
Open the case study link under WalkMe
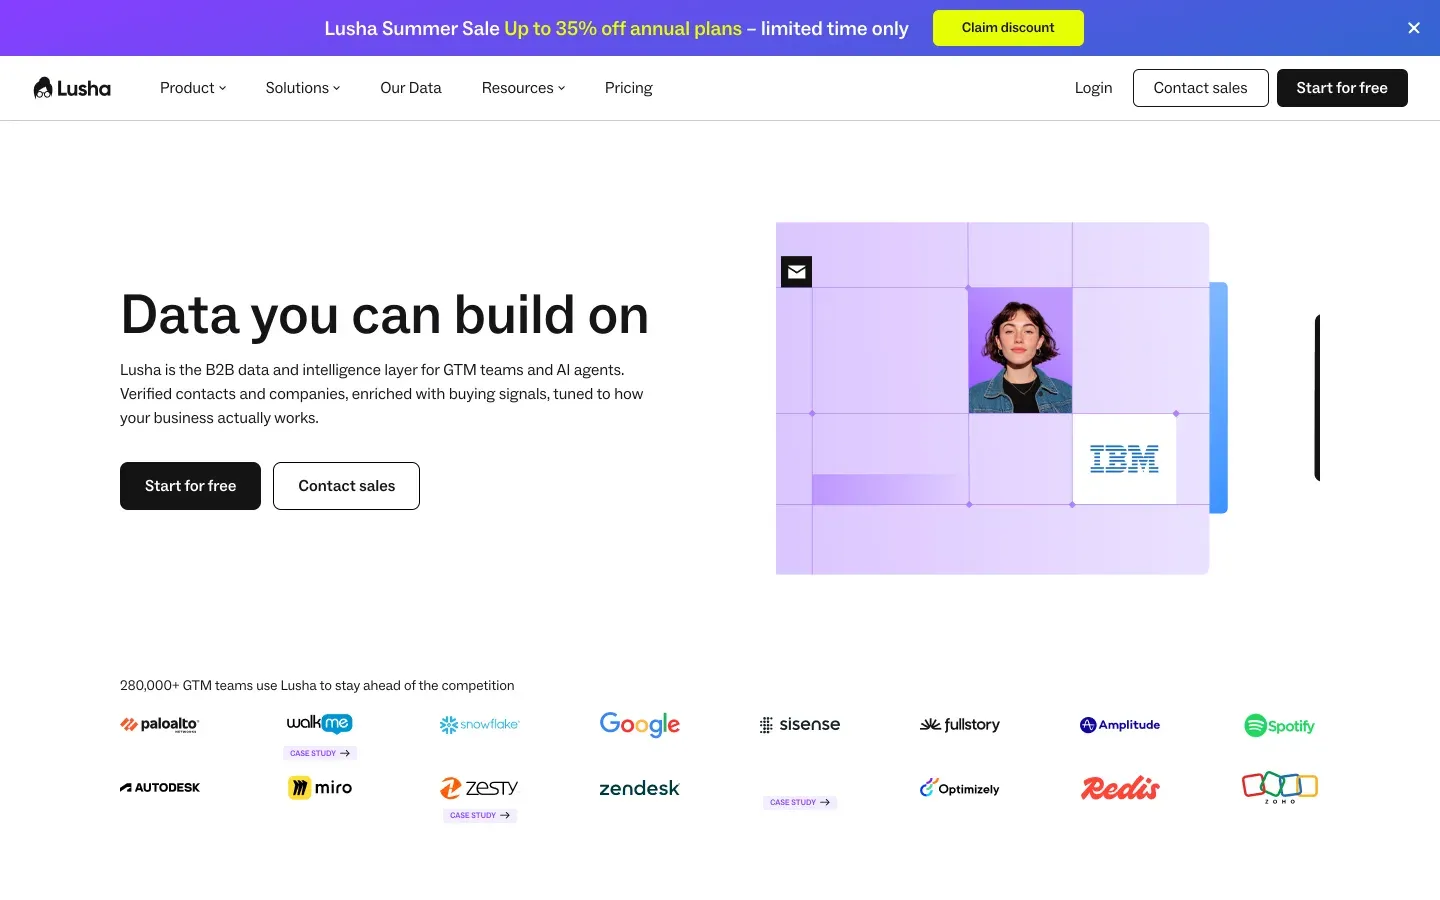(320, 753)
